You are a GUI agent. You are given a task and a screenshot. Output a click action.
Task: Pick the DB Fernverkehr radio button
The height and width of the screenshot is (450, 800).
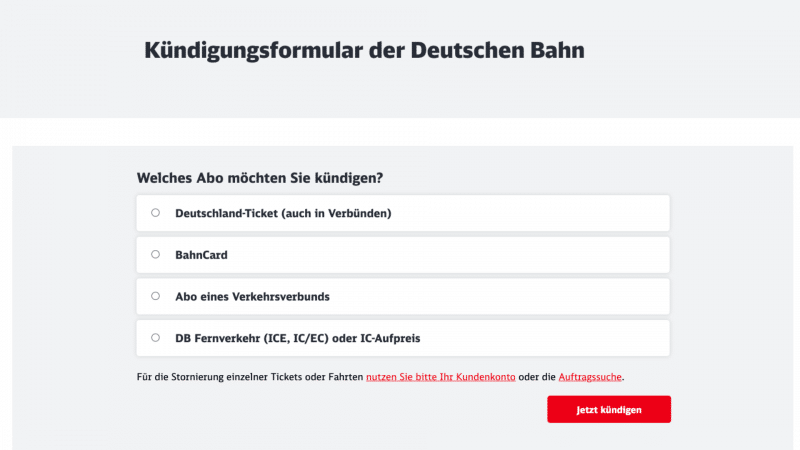pos(155,338)
